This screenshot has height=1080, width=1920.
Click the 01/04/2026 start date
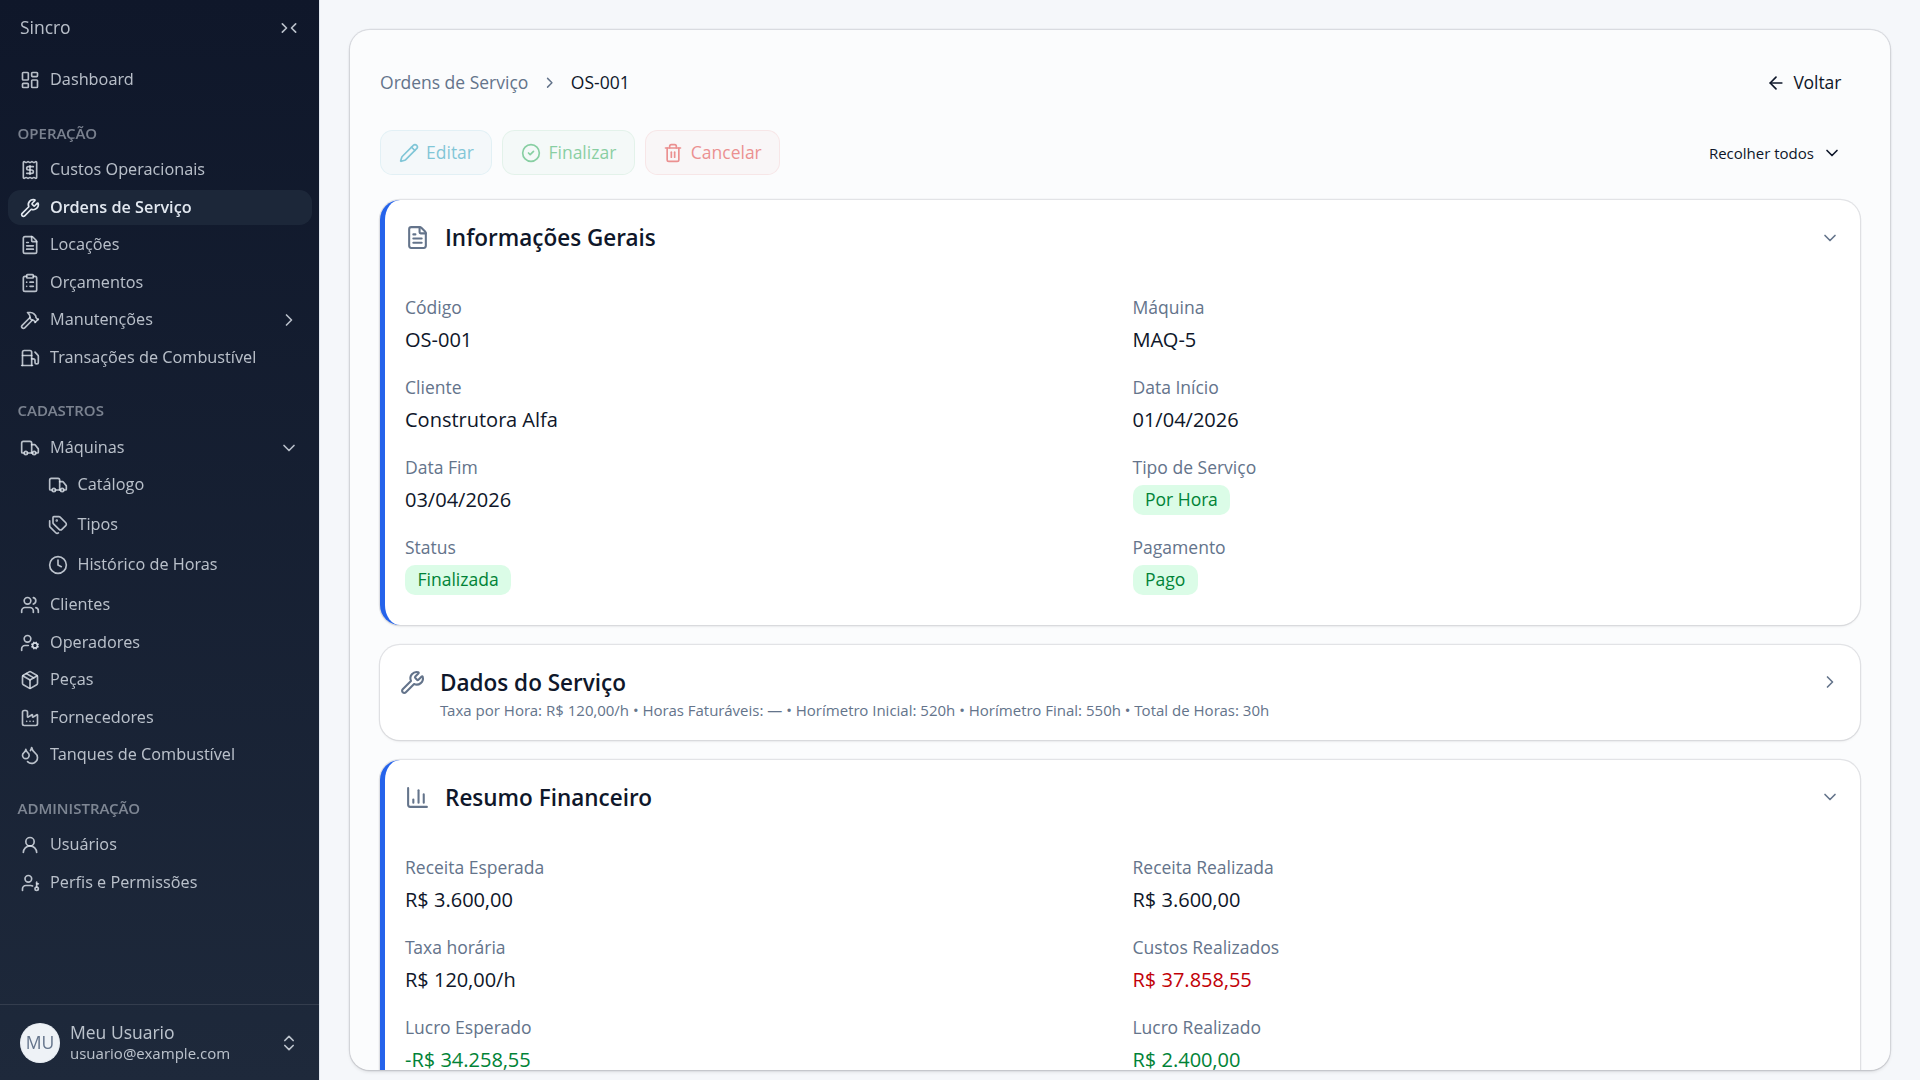point(1185,420)
